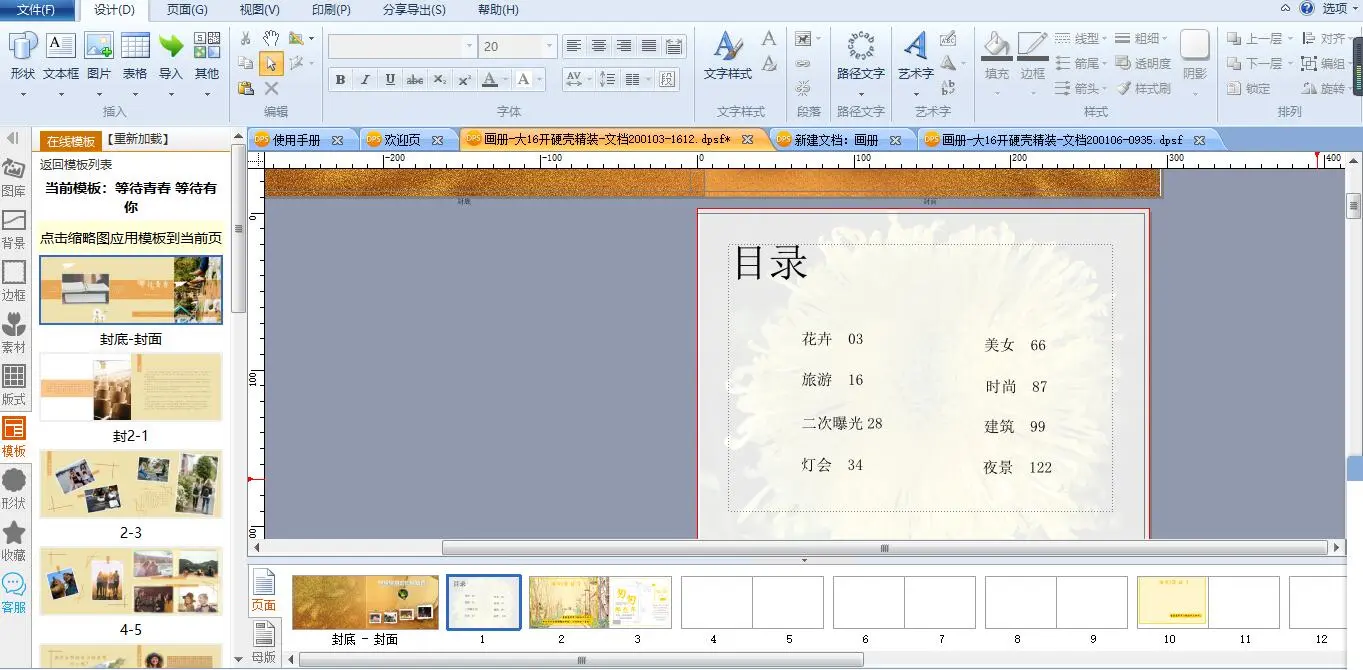The width and height of the screenshot is (1363, 670).
Task: Open the 艺术字 art text tool
Action: pyautogui.click(x=915, y=47)
